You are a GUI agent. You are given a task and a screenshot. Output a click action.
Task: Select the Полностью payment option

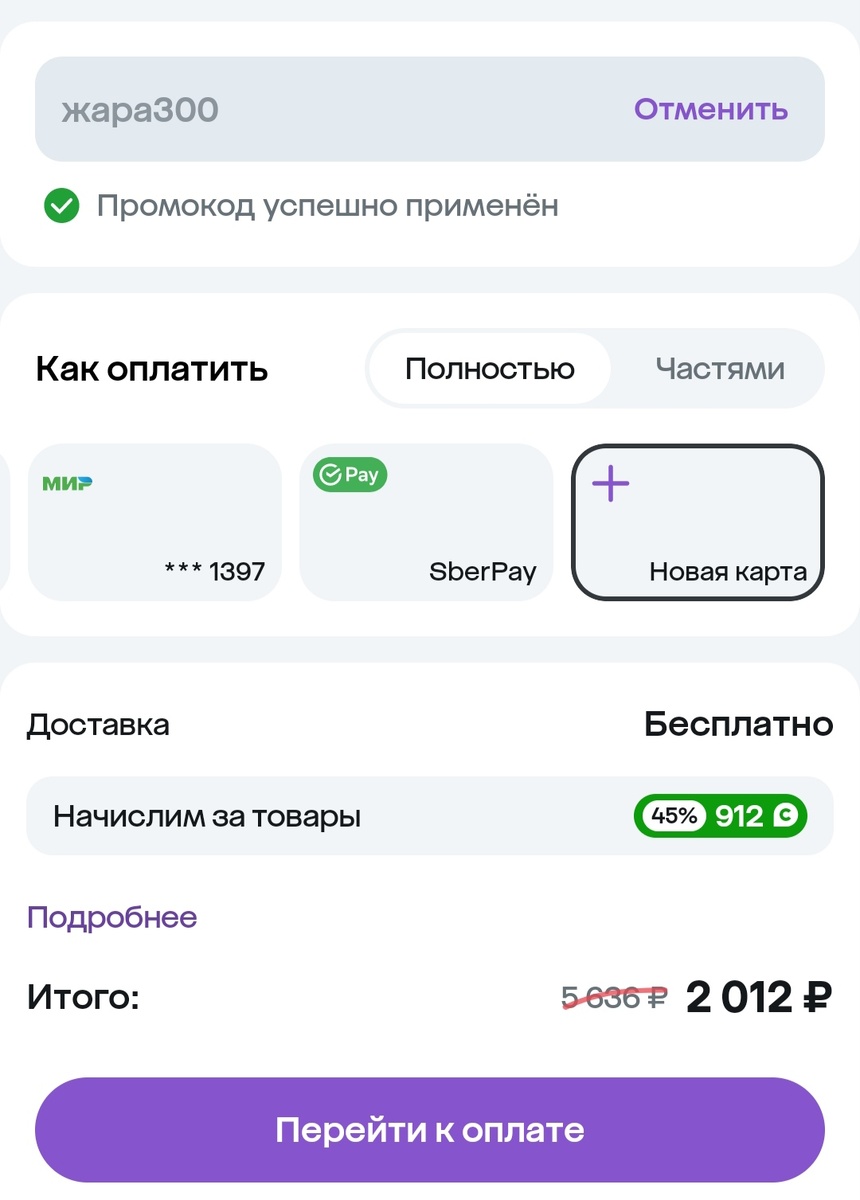click(489, 368)
